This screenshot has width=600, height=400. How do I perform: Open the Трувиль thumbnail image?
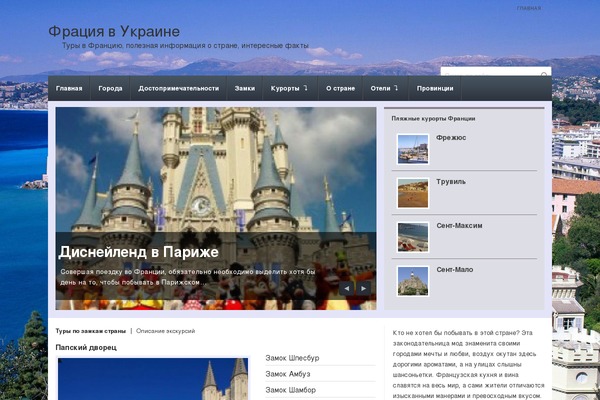(x=413, y=193)
